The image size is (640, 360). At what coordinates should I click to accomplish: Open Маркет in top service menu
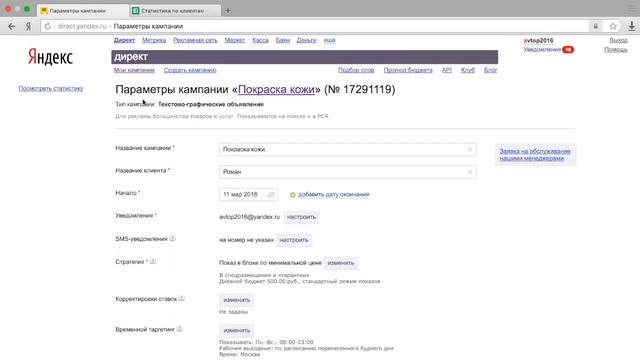pos(235,40)
